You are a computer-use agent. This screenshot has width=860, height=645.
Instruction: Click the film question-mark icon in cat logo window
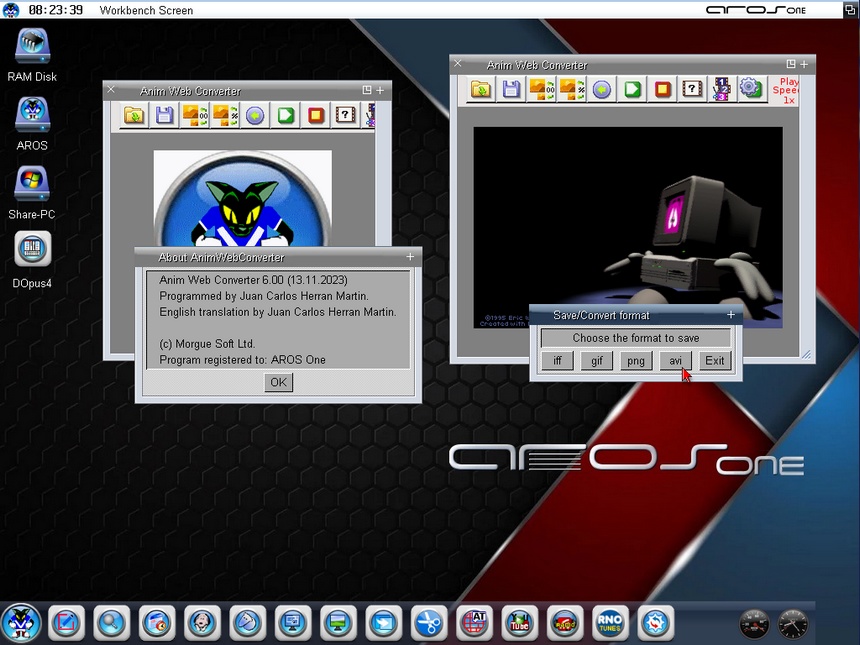click(346, 115)
